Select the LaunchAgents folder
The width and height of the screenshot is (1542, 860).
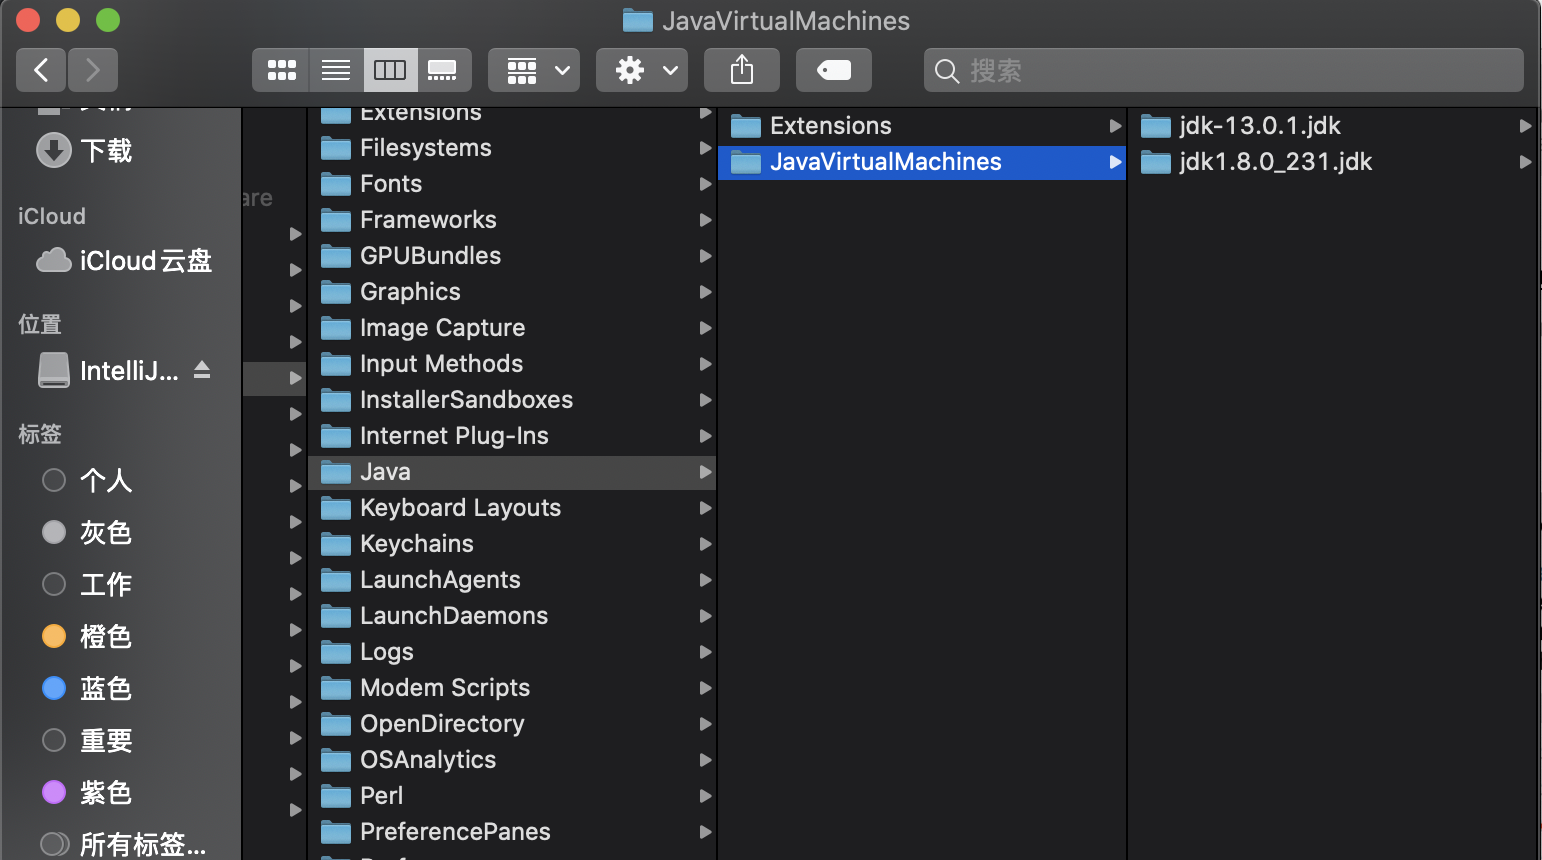512,580
